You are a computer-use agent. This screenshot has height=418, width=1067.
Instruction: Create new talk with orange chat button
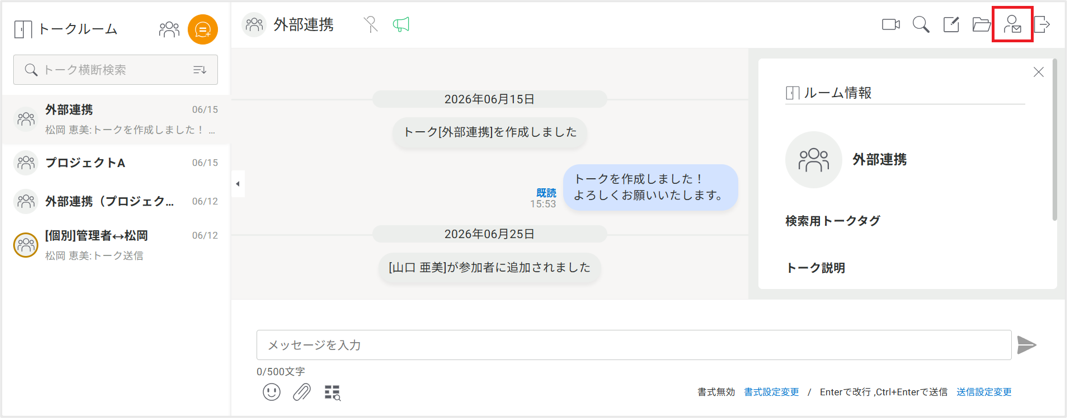(x=202, y=29)
